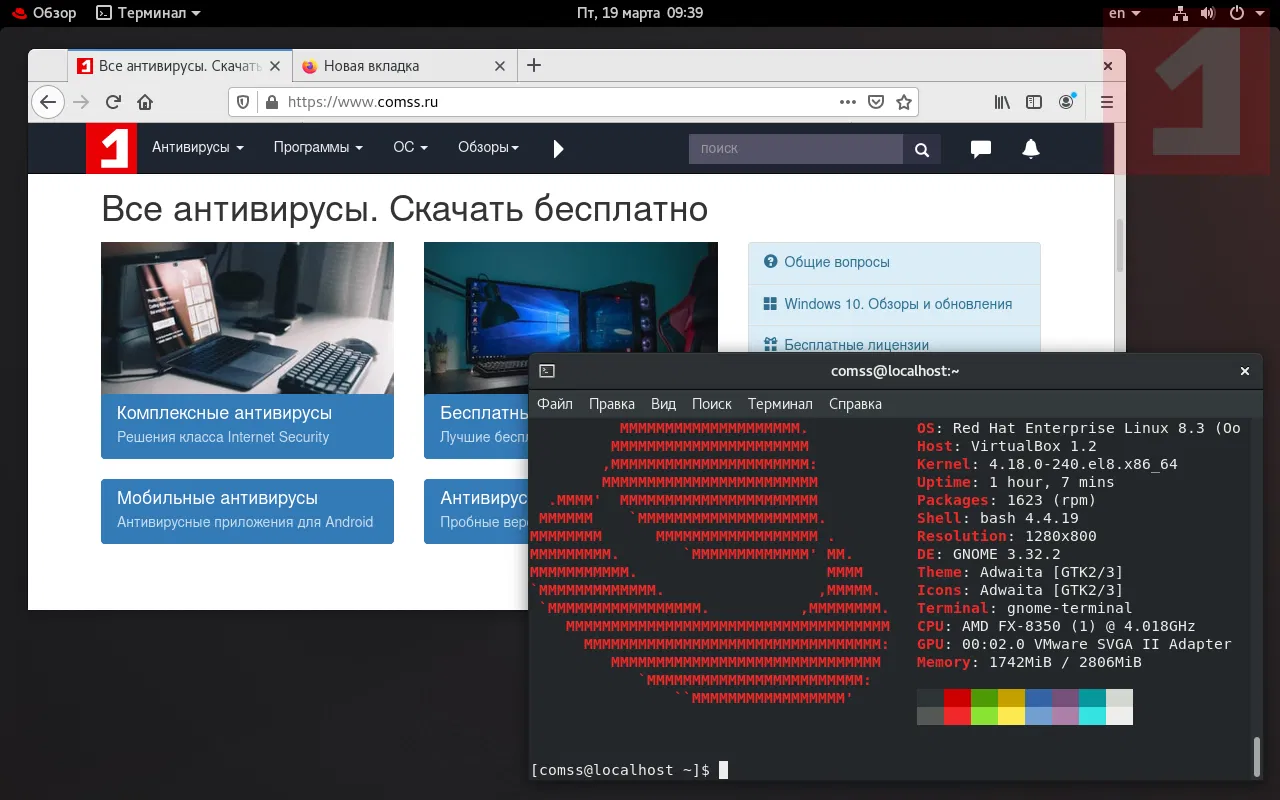The height and width of the screenshot is (800, 1280).
Task: Open the Файл menu in terminal
Action: pyautogui.click(x=555, y=404)
